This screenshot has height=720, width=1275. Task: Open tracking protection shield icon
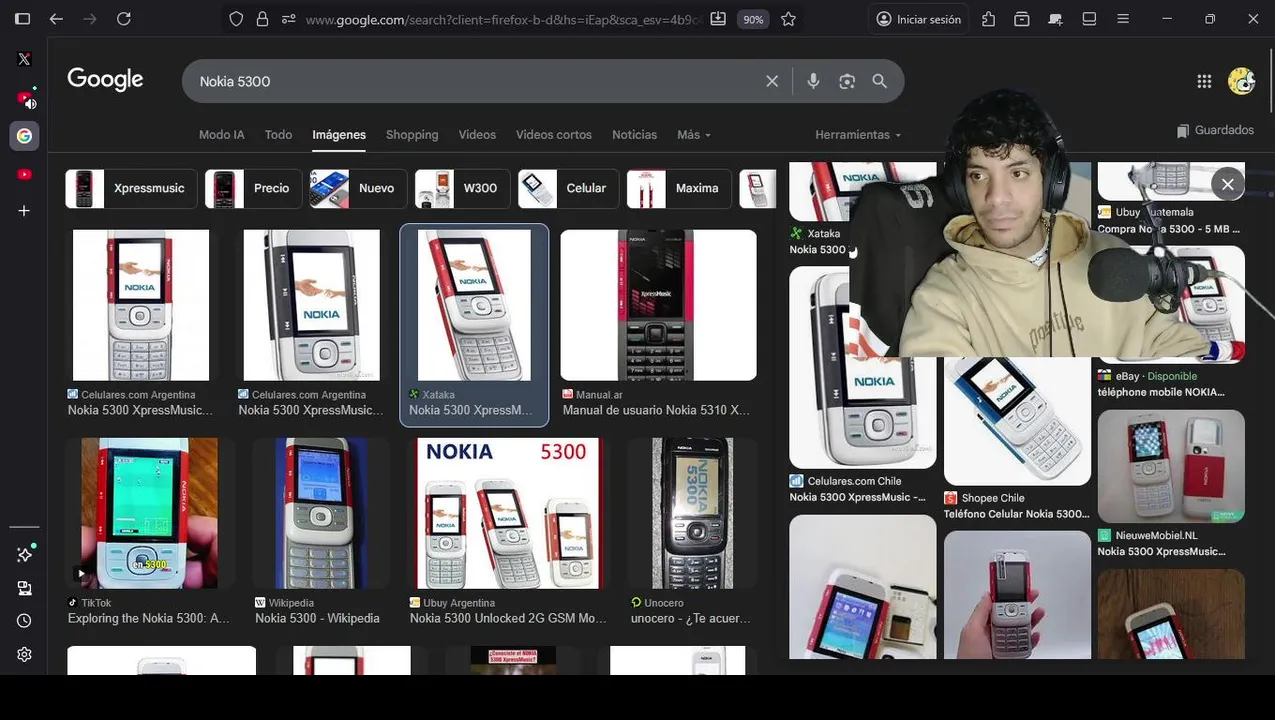[236, 19]
